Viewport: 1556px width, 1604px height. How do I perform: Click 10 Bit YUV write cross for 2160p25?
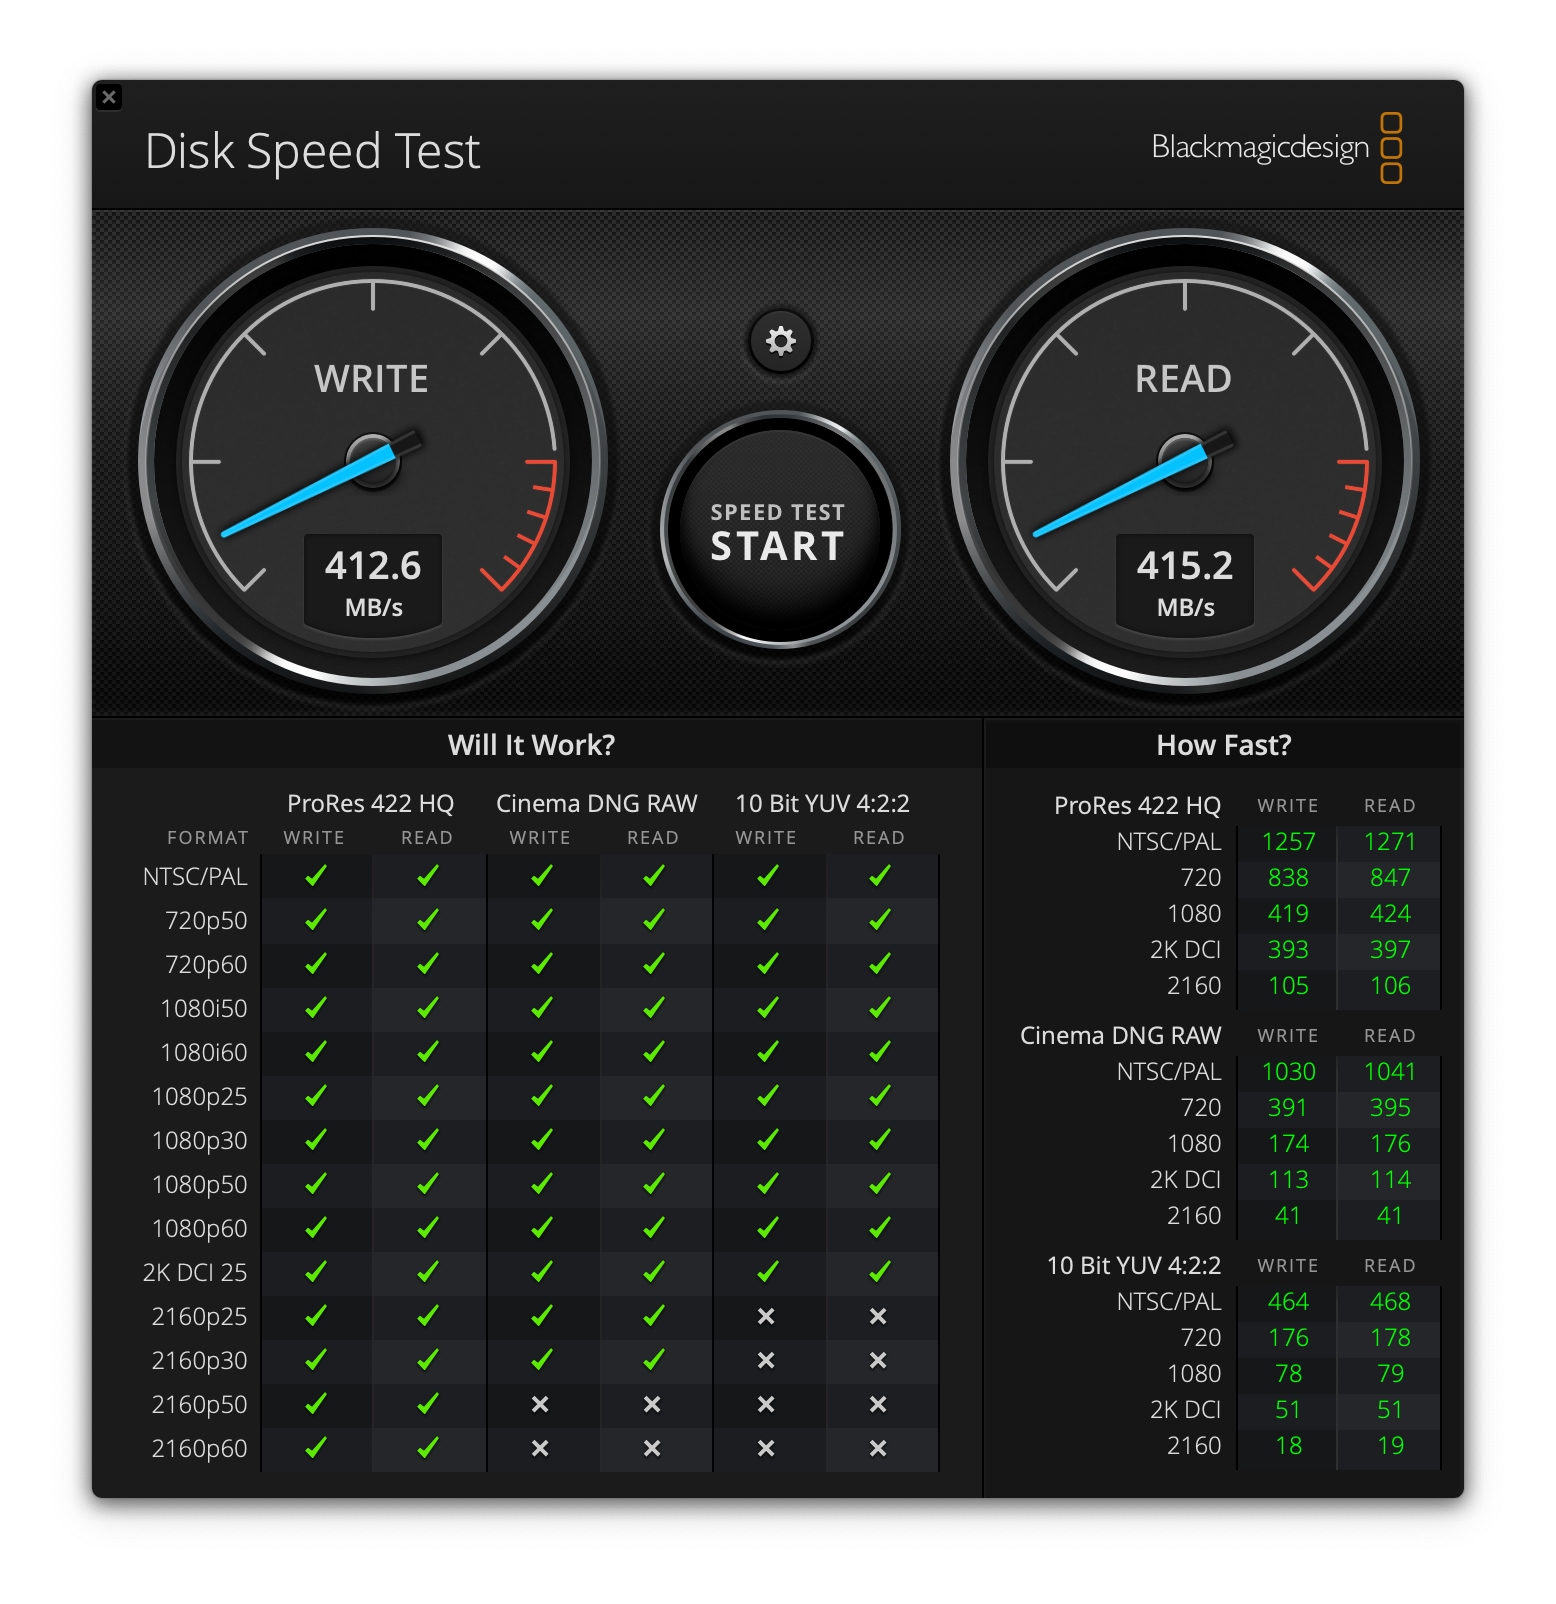[x=766, y=1316]
